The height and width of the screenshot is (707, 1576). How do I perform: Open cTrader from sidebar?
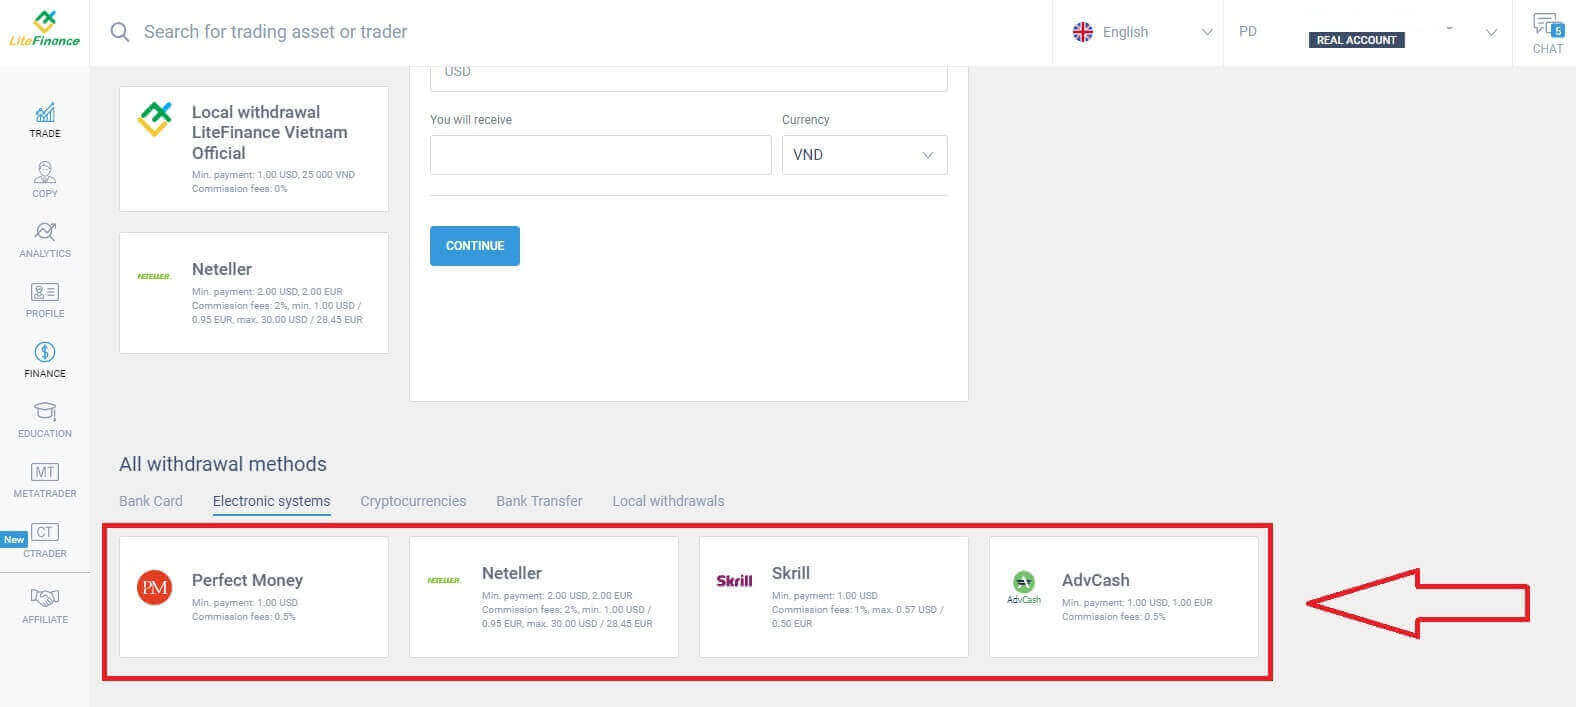(x=45, y=540)
